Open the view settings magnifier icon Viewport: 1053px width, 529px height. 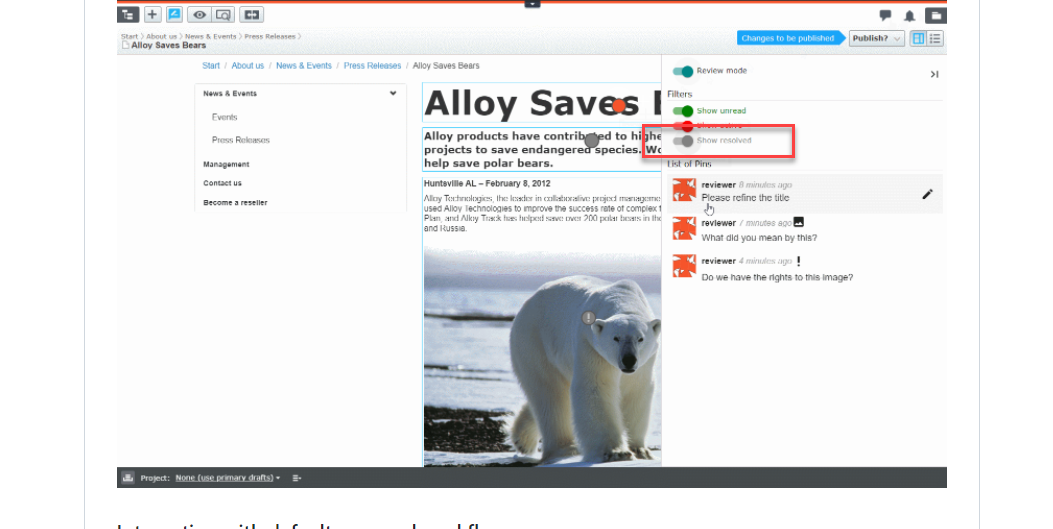click(x=223, y=14)
